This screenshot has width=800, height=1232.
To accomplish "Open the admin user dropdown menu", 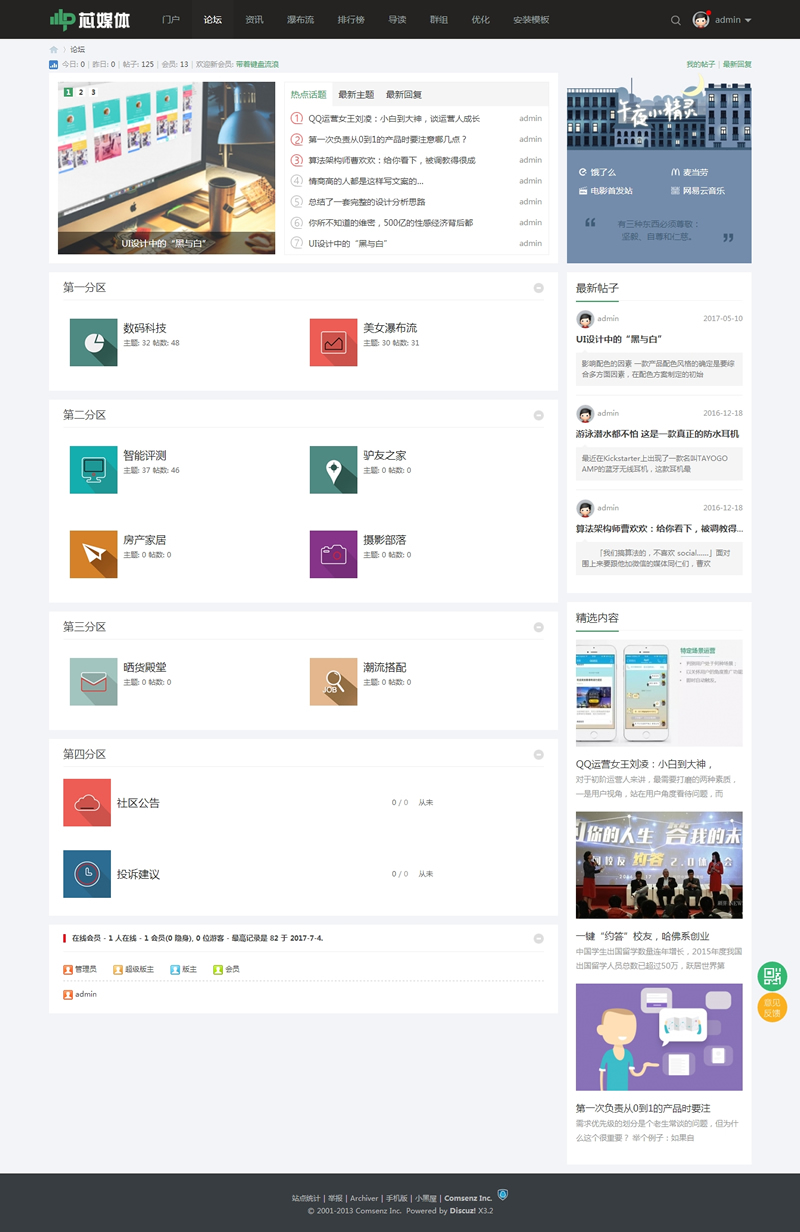I will (x=722, y=20).
